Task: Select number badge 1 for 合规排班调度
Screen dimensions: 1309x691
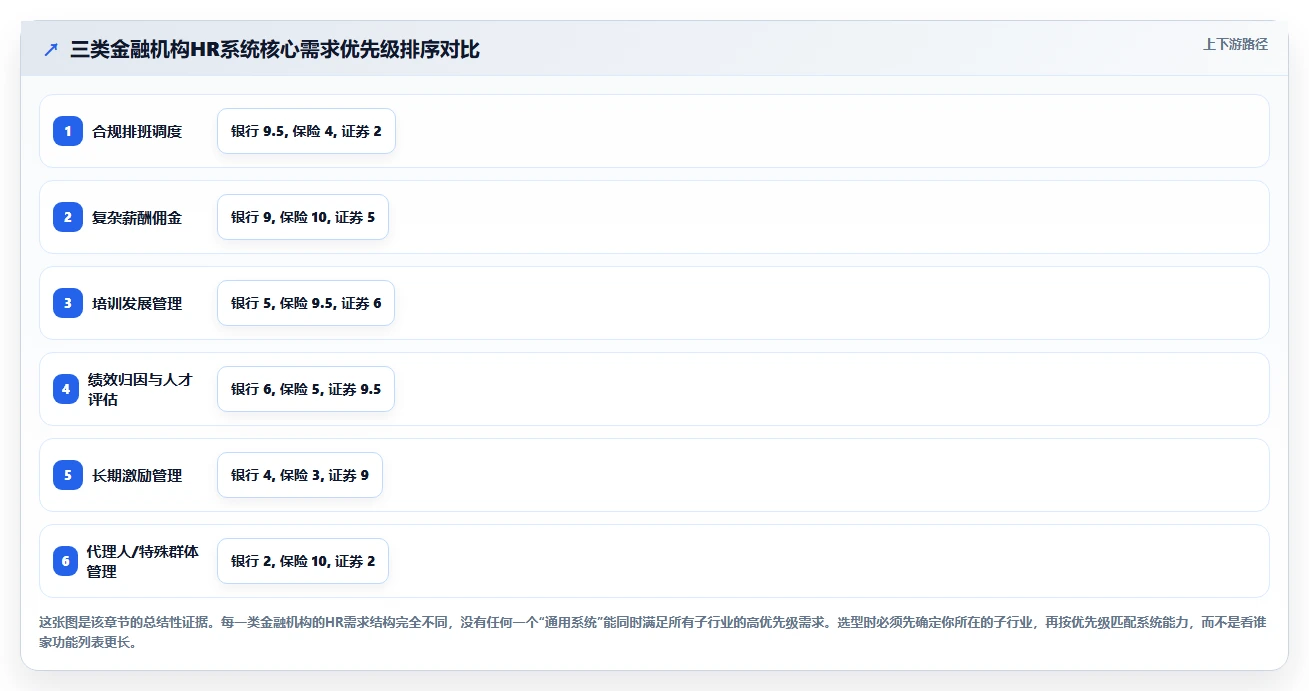Action: point(68,131)
